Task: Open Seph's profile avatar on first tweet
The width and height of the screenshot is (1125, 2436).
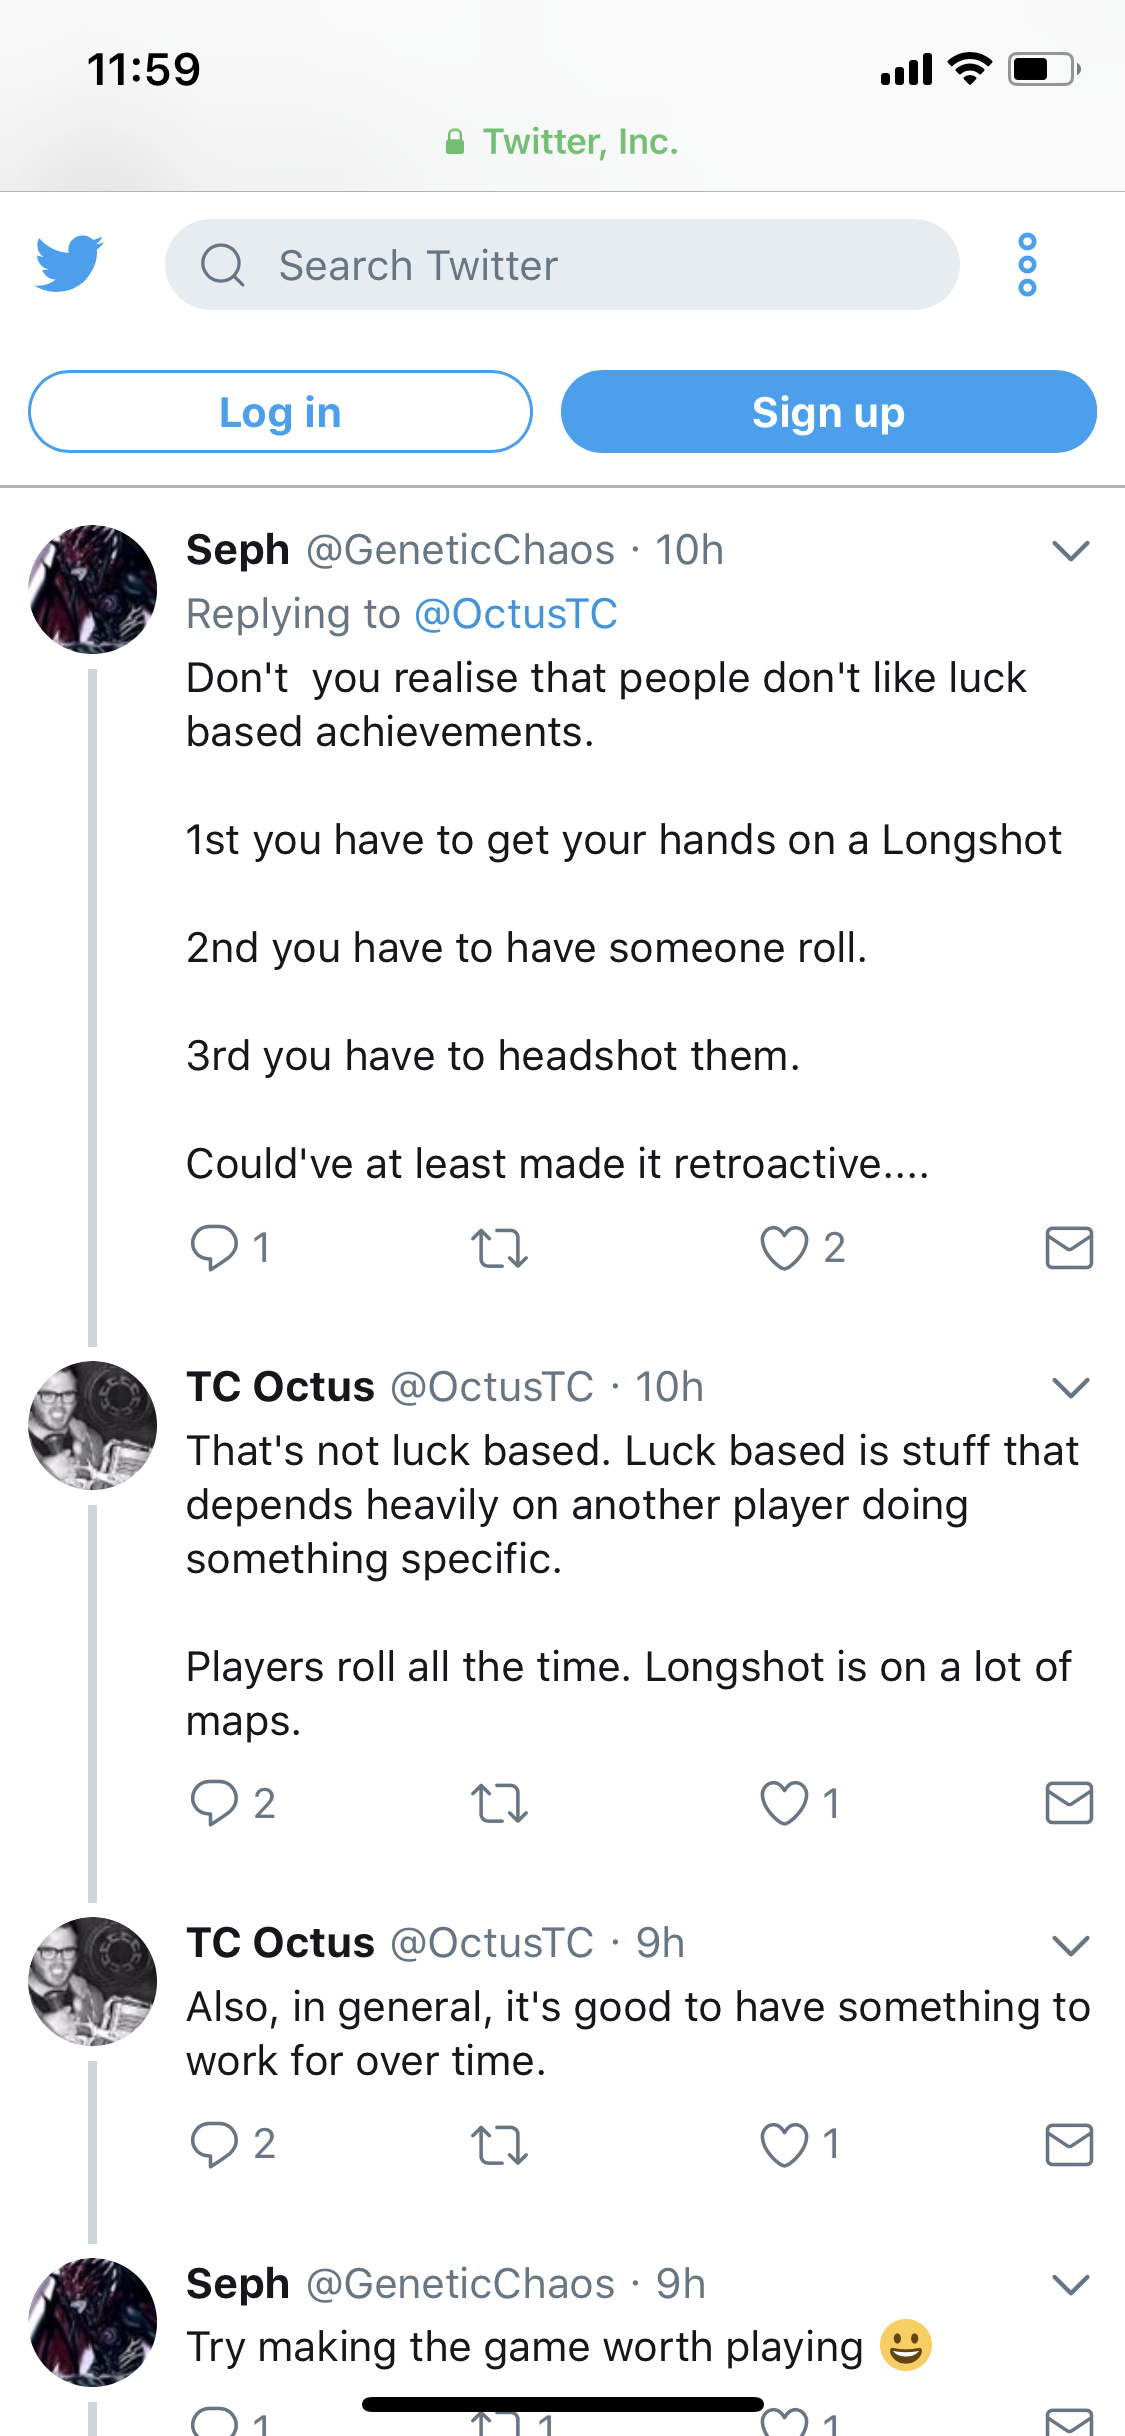Action: [93, 589]
